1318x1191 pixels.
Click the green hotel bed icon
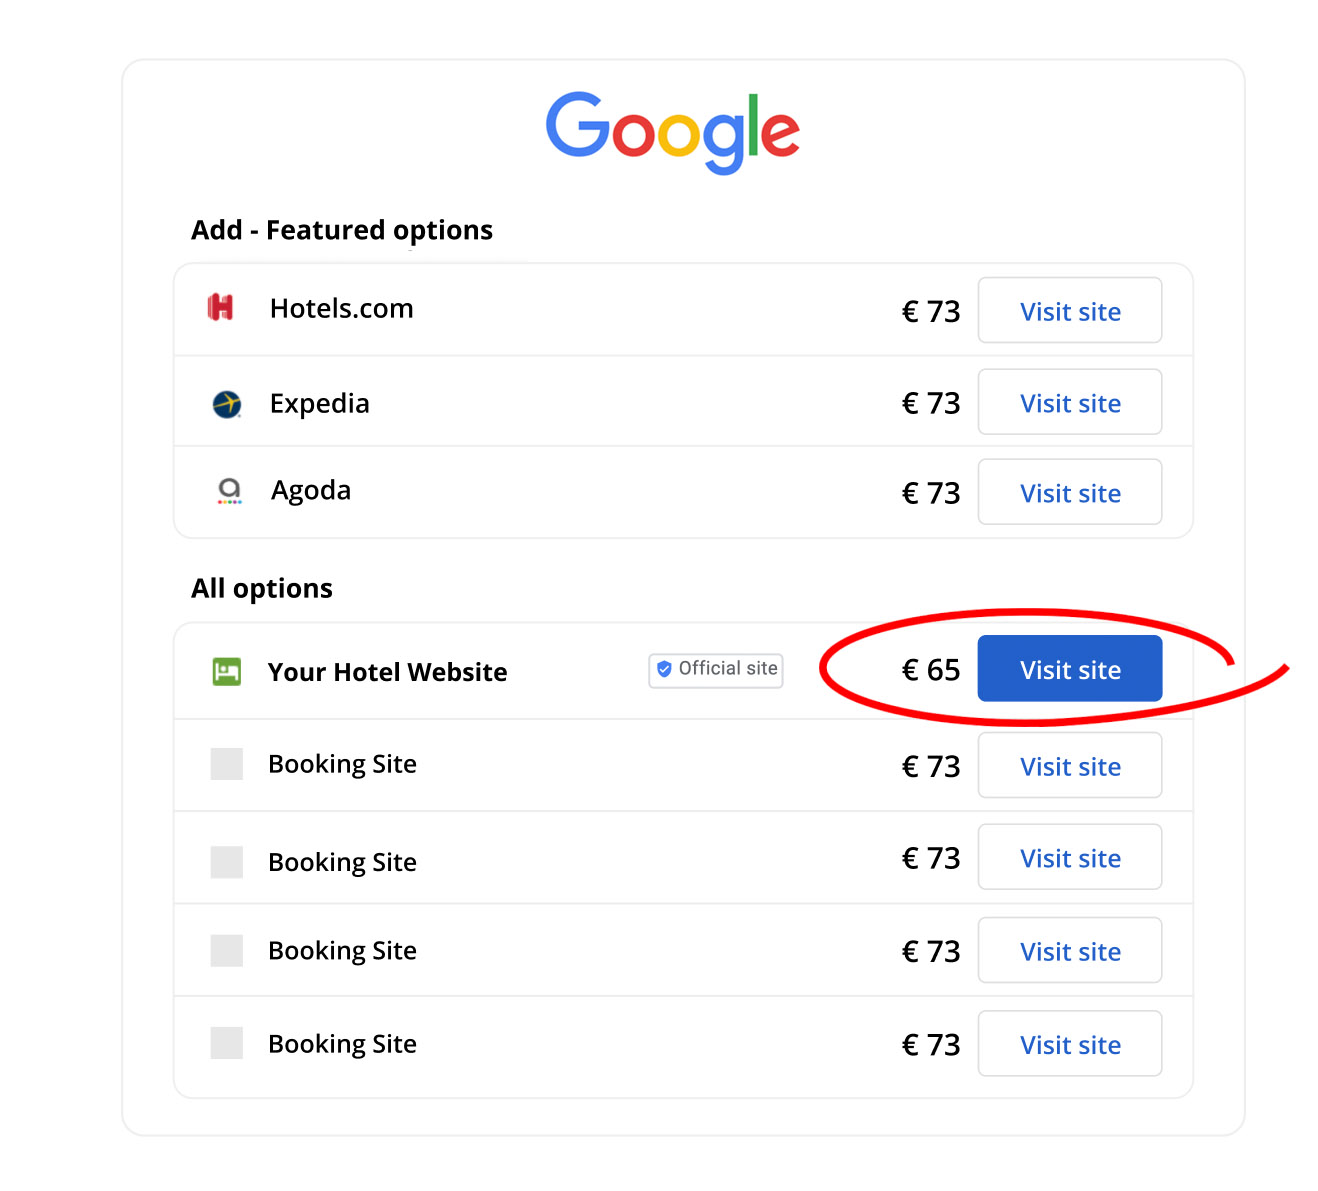click(227, 672)
